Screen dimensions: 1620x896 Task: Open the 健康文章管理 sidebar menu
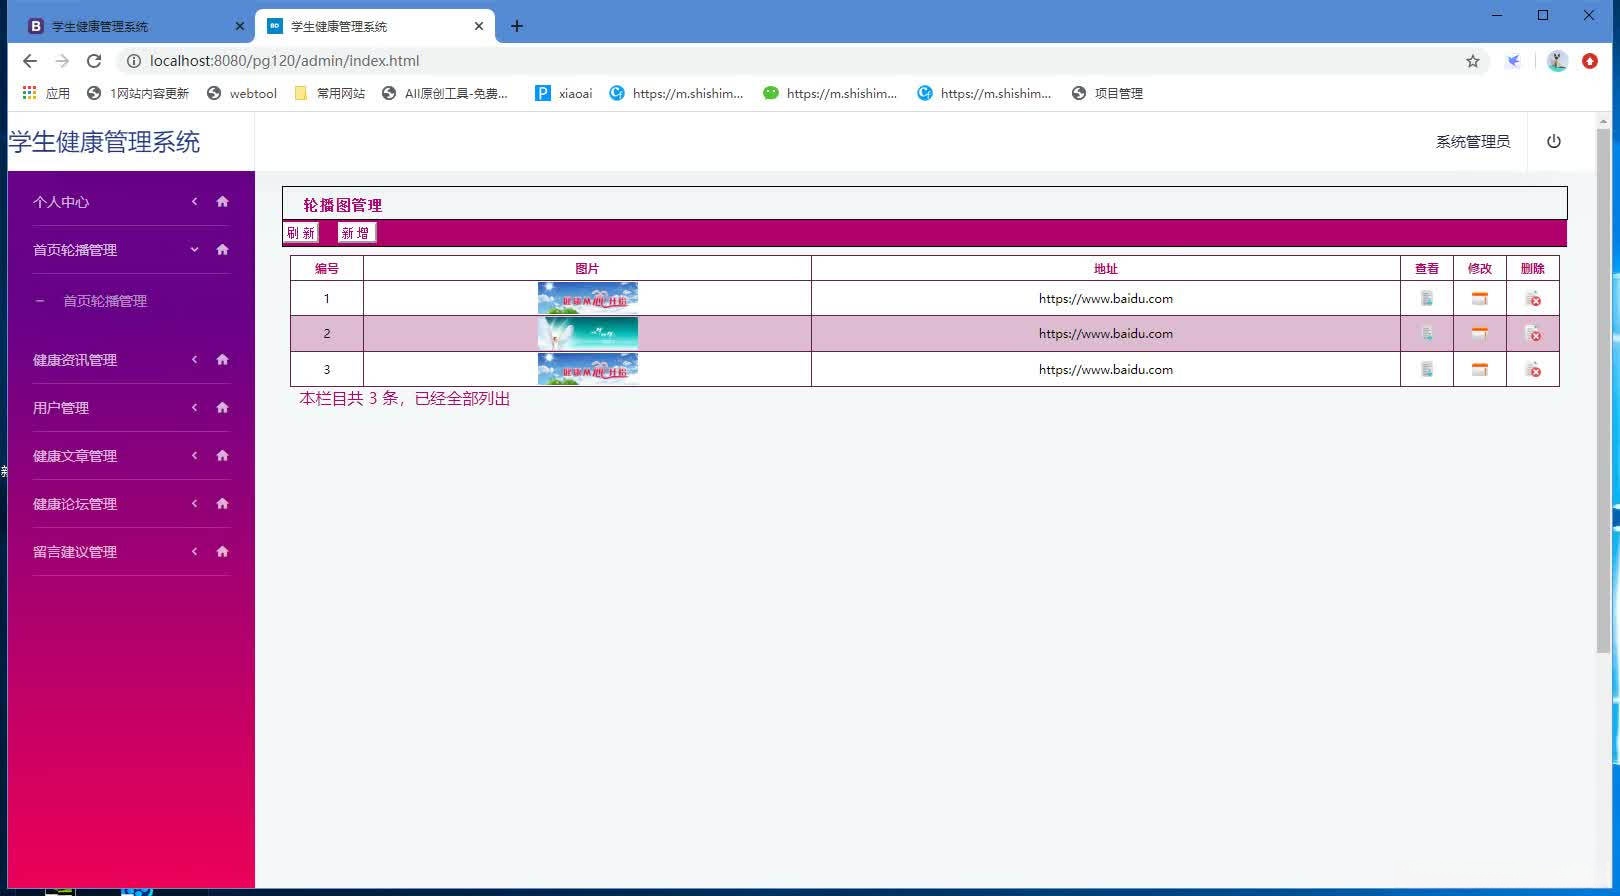click(75, 456)
